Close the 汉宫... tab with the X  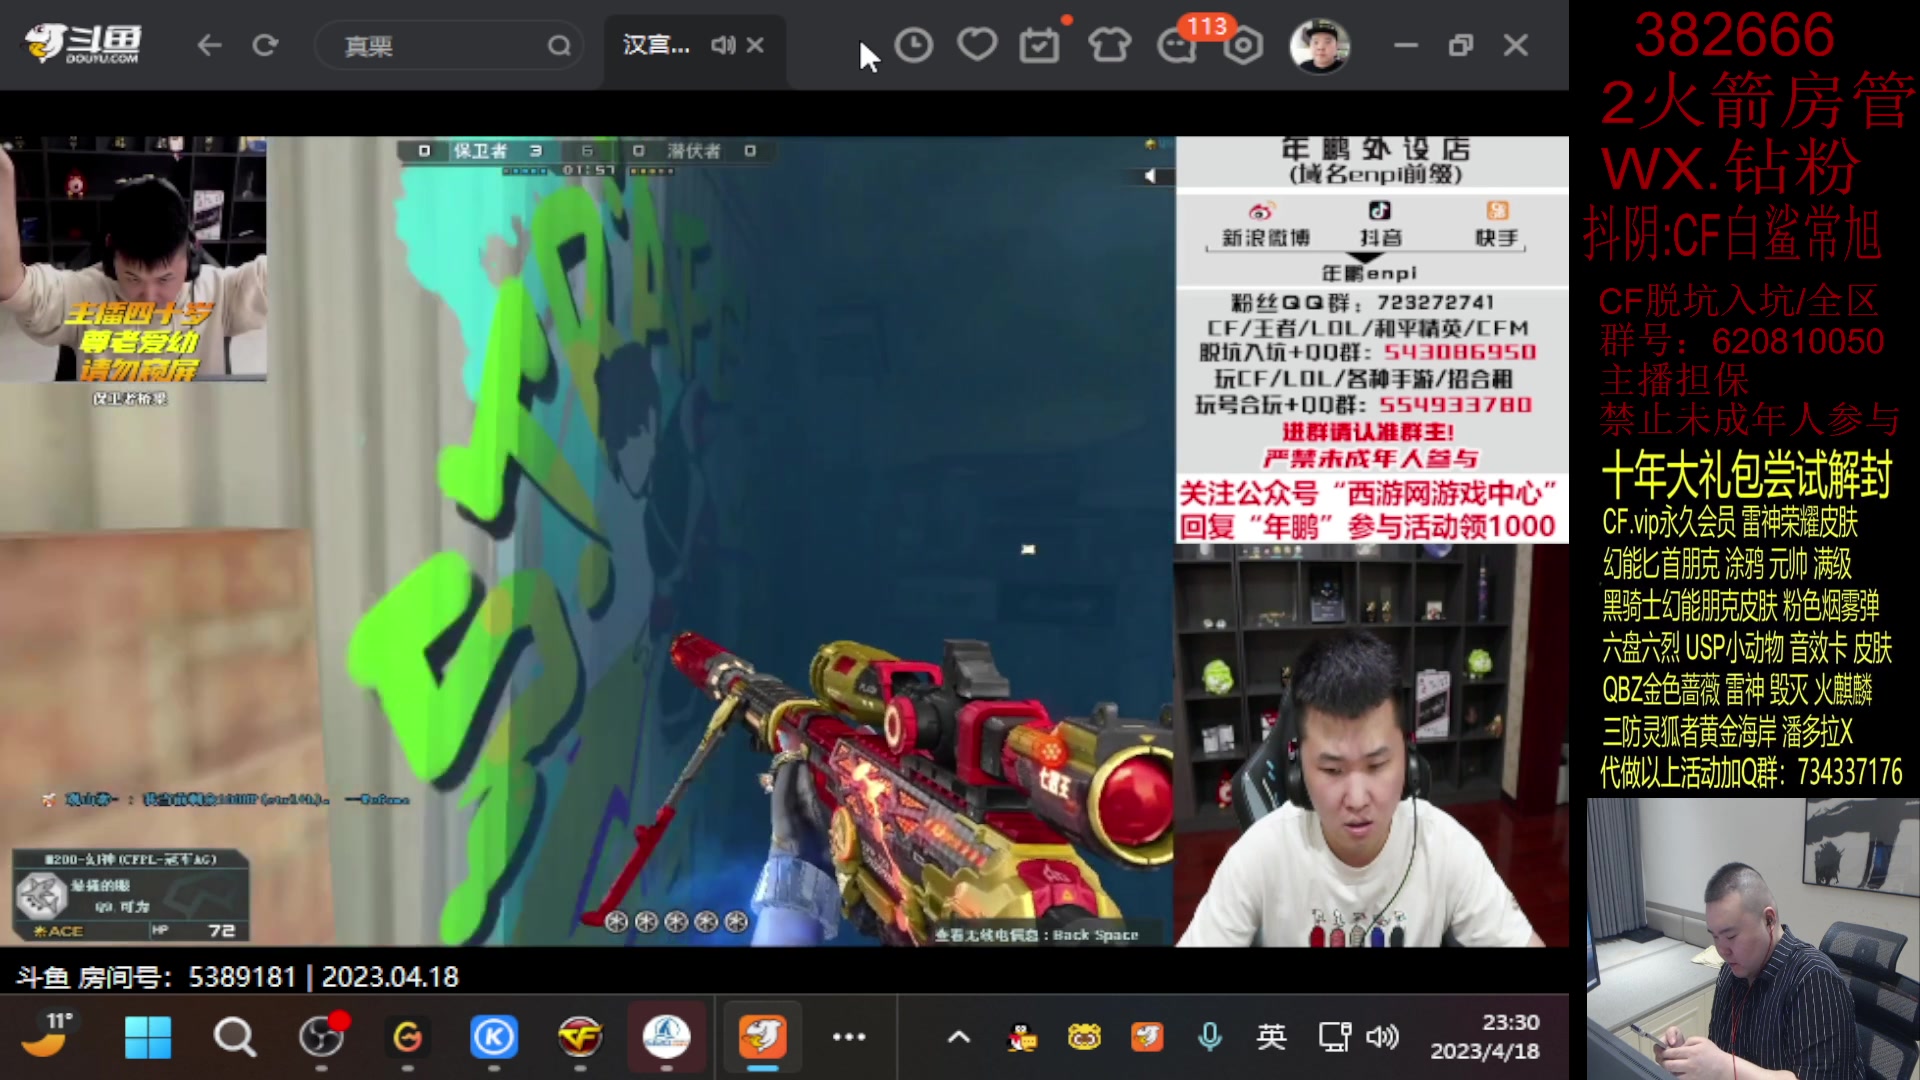[x=755, y=45]
